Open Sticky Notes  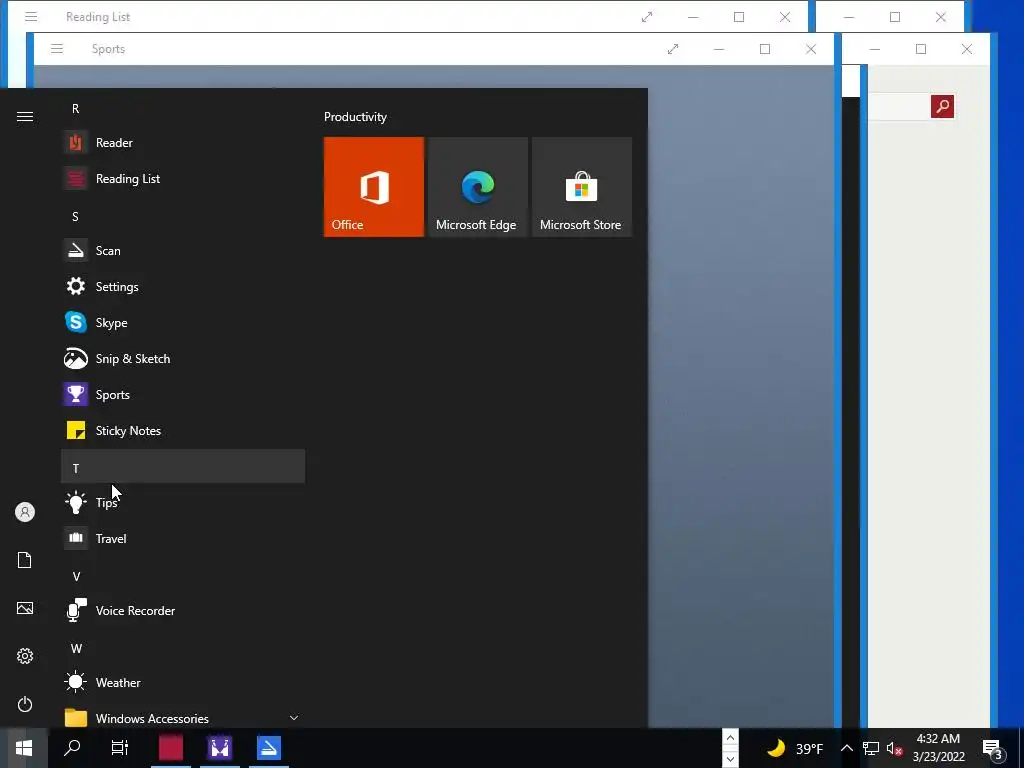click(183, 430)
